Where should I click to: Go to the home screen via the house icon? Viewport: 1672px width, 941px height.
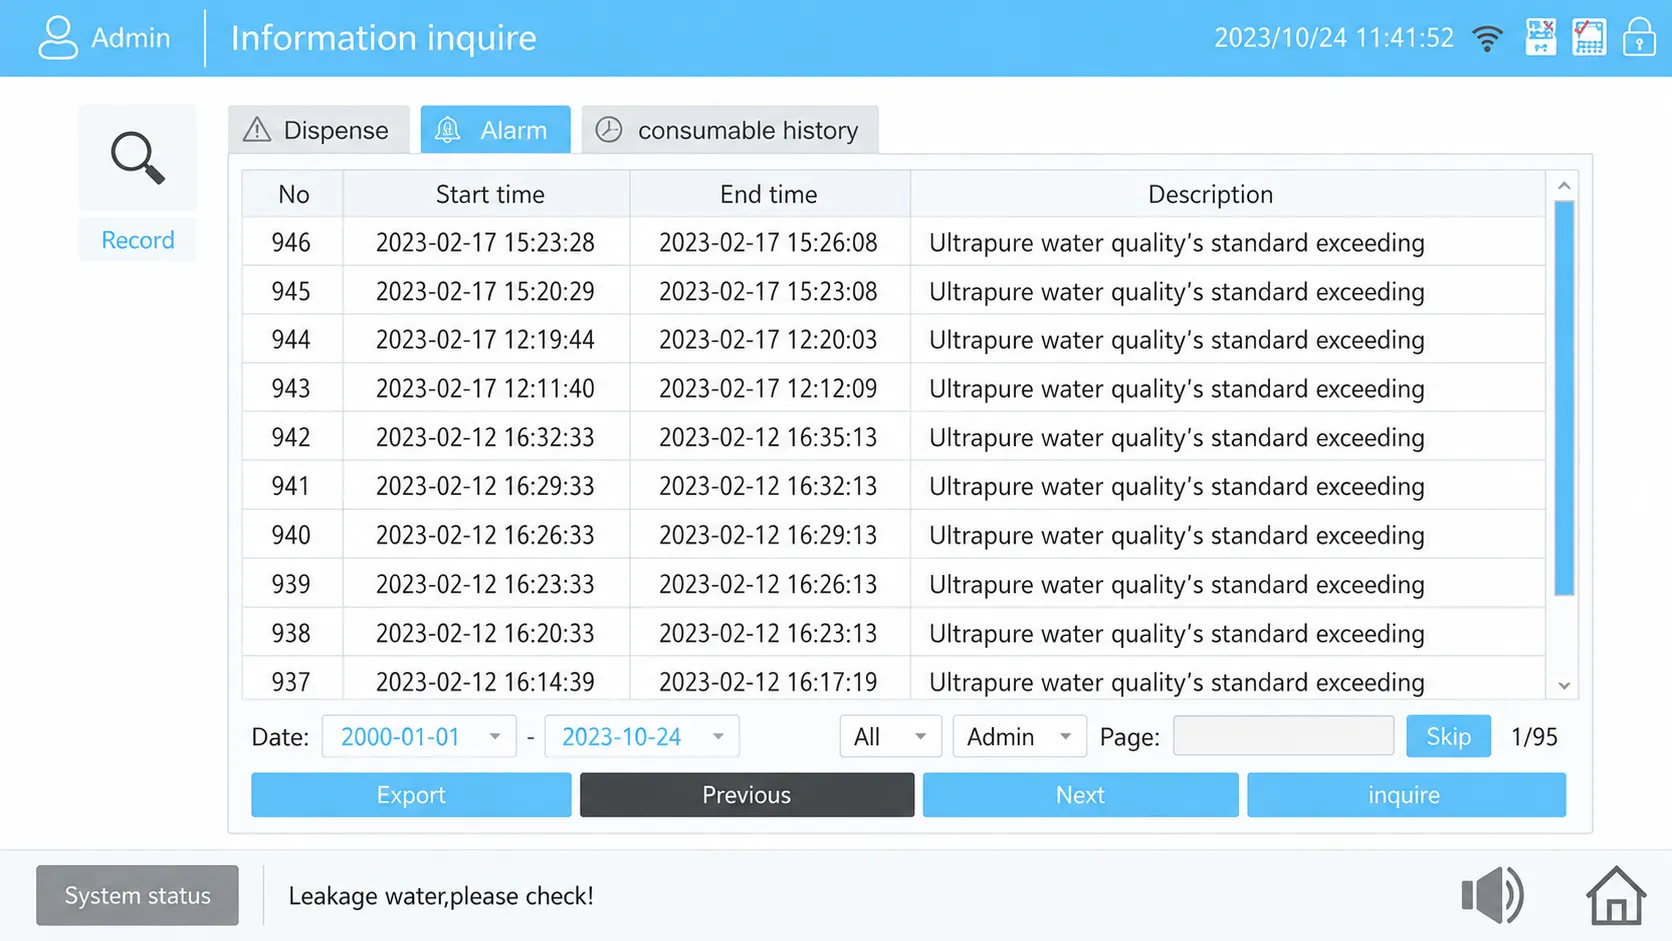pos(1616,895)
